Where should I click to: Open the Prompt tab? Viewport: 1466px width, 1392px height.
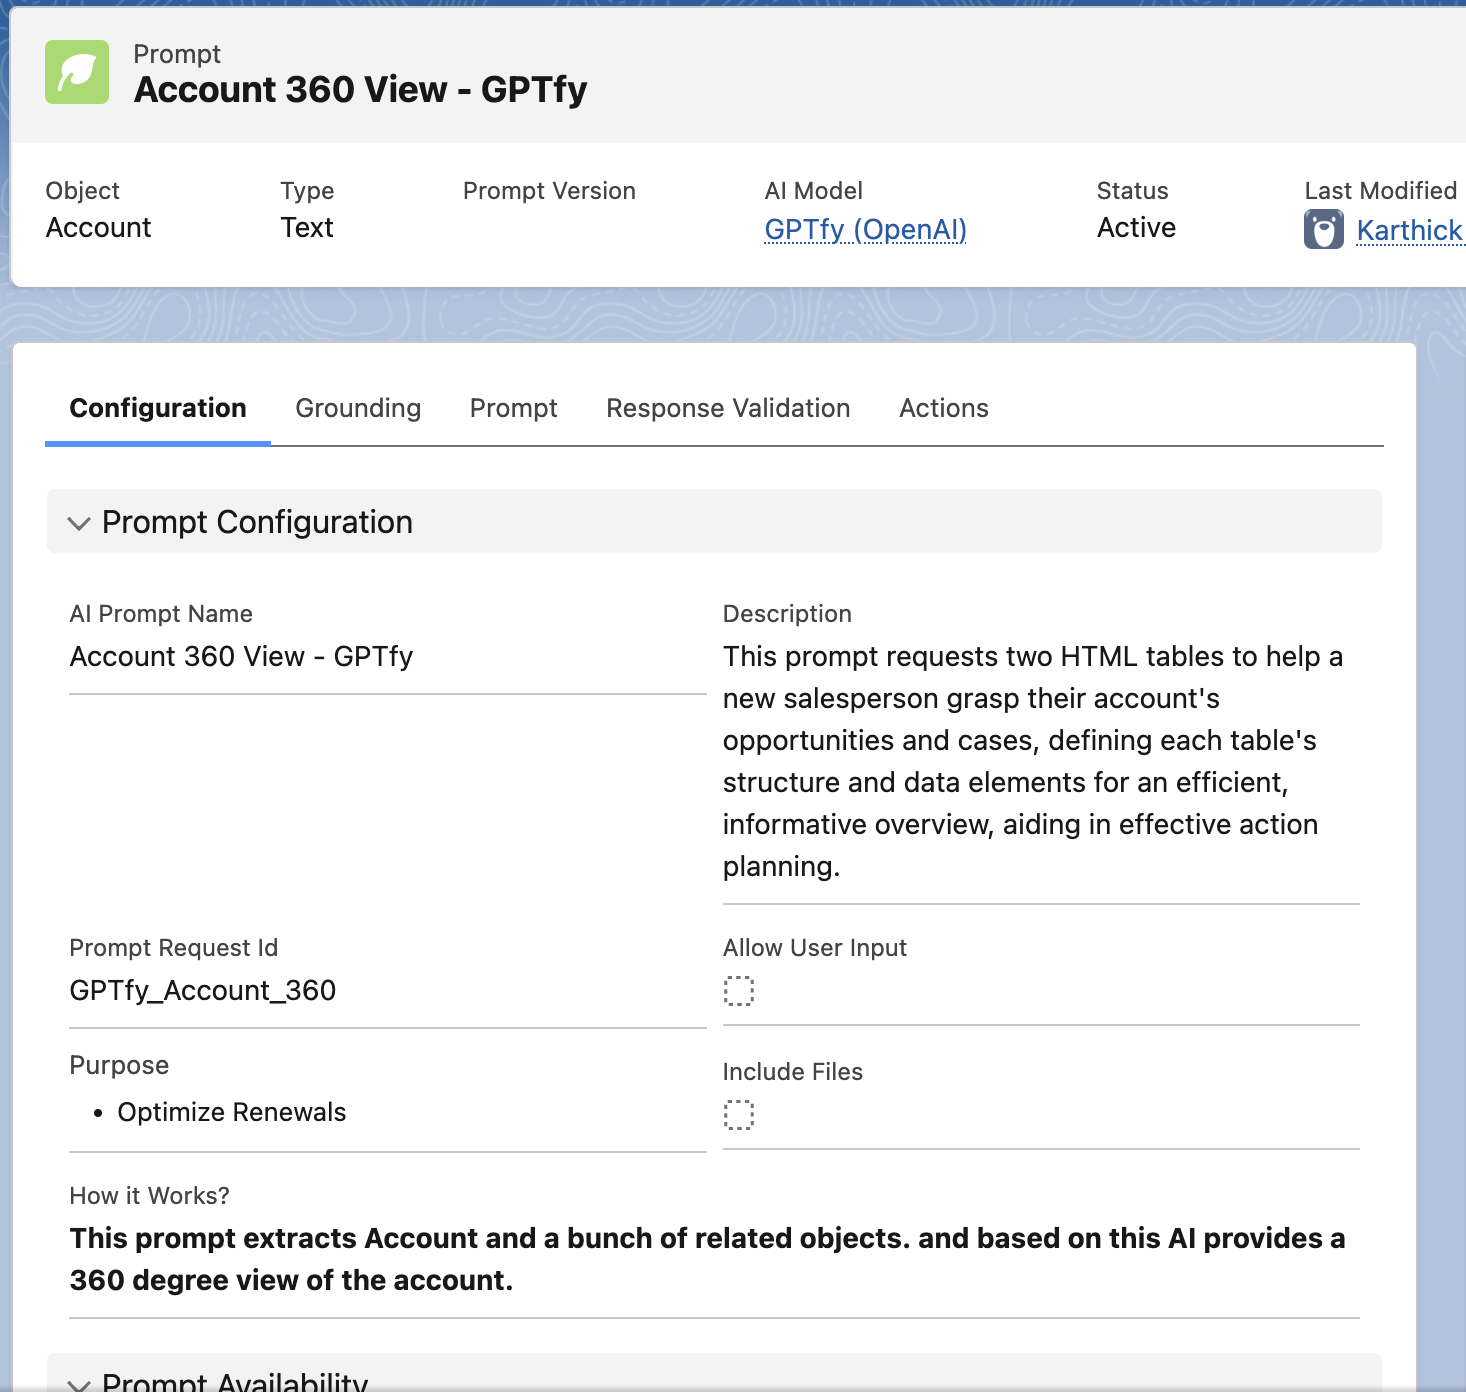513,408
